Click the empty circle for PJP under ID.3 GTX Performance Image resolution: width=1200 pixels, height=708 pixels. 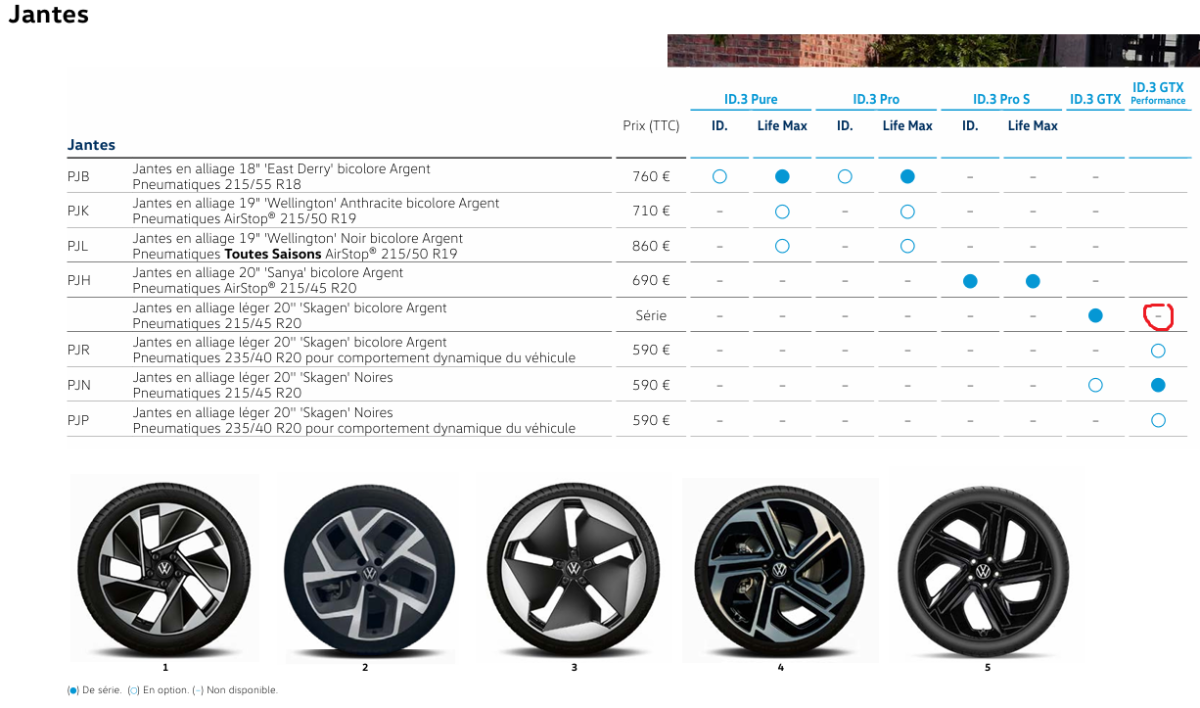tap(1158, 420)
